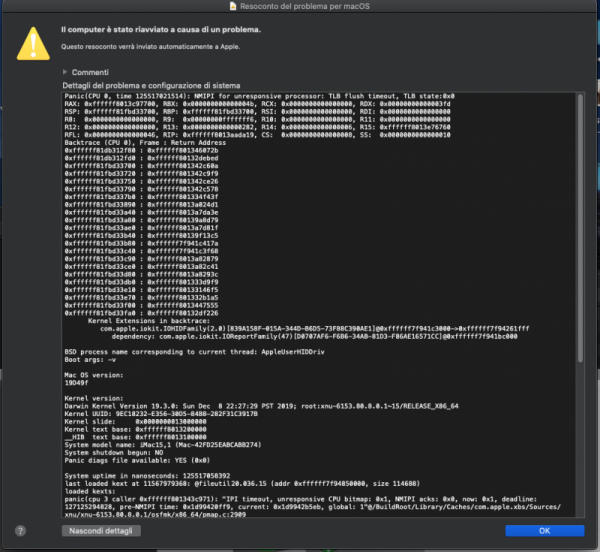Click 'BSD process name' AppleUserHIDDriv line

point(194,352)
